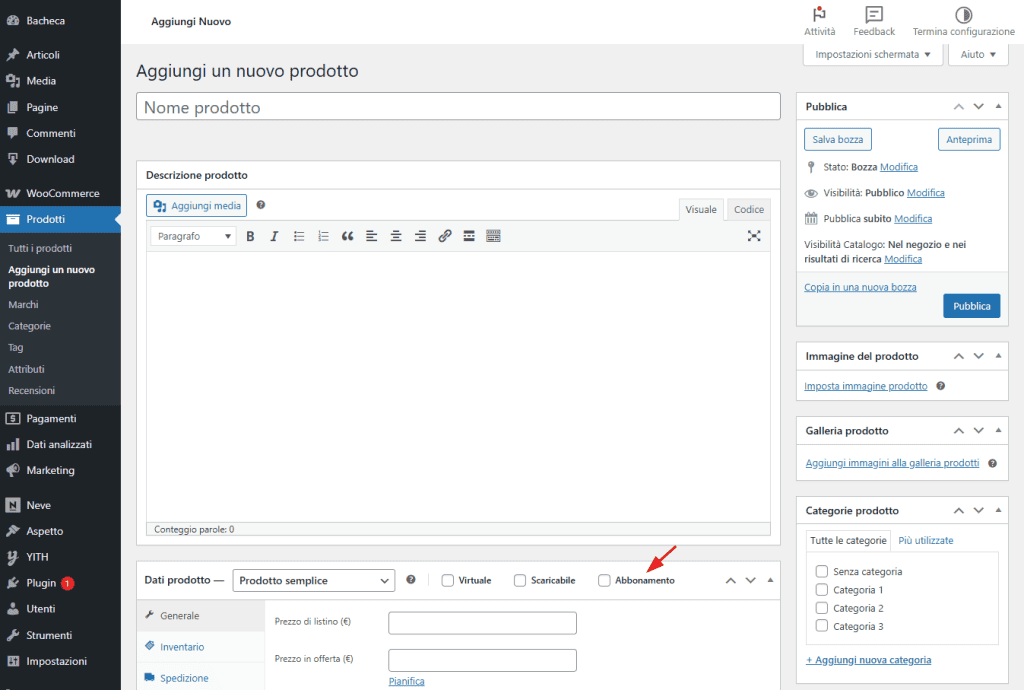The image size is (1024, 690).
Task: Enter distraction-free fullscreen writing mode
Action: pos(754,236)
